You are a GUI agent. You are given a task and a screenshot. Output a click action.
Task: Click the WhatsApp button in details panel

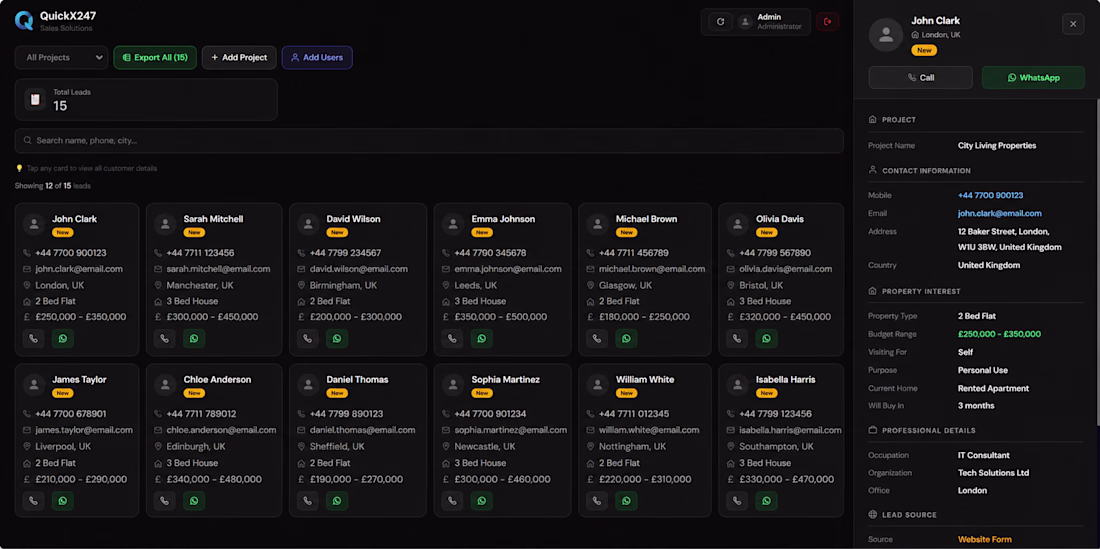[1033, 77]
